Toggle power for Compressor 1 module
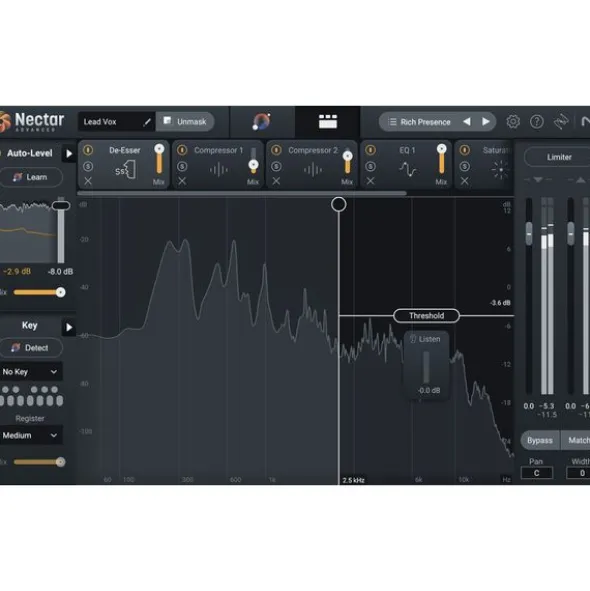 pyautogui.click(x=182, y=150)
